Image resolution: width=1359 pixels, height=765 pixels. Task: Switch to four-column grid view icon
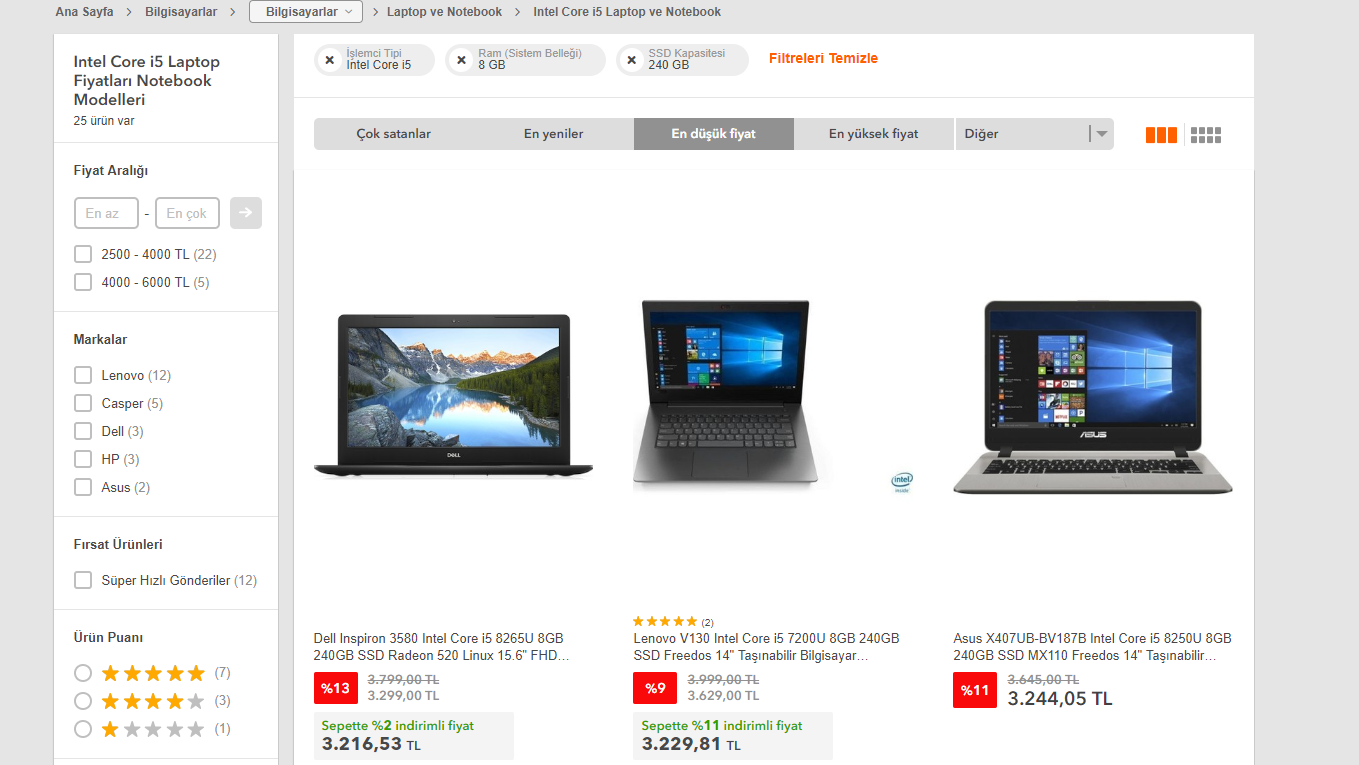click(1206, 135)
